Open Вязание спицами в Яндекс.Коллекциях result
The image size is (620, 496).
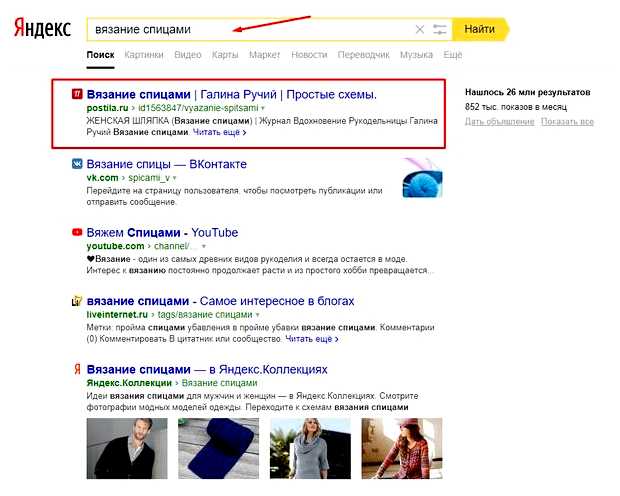pos(207,369)
